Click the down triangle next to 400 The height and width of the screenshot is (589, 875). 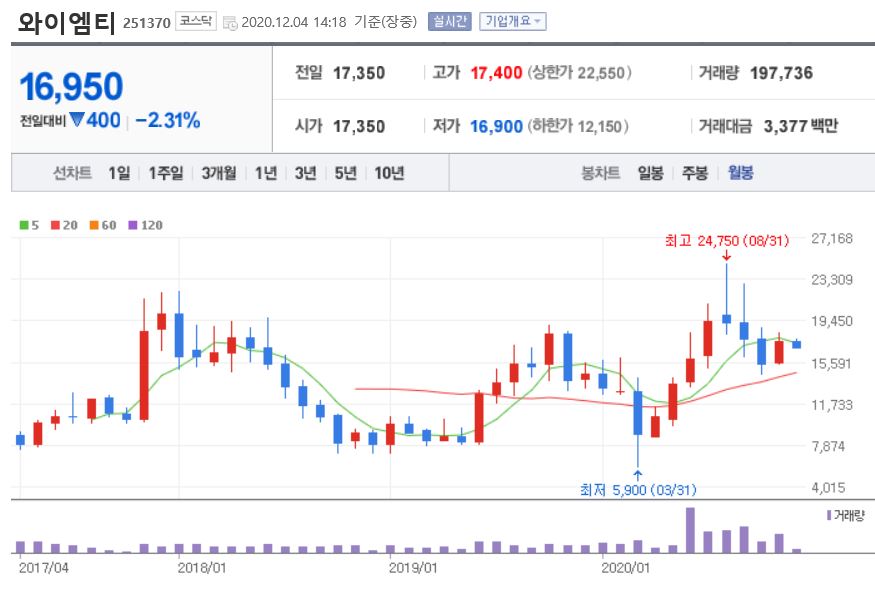click(x=77, y=119)
